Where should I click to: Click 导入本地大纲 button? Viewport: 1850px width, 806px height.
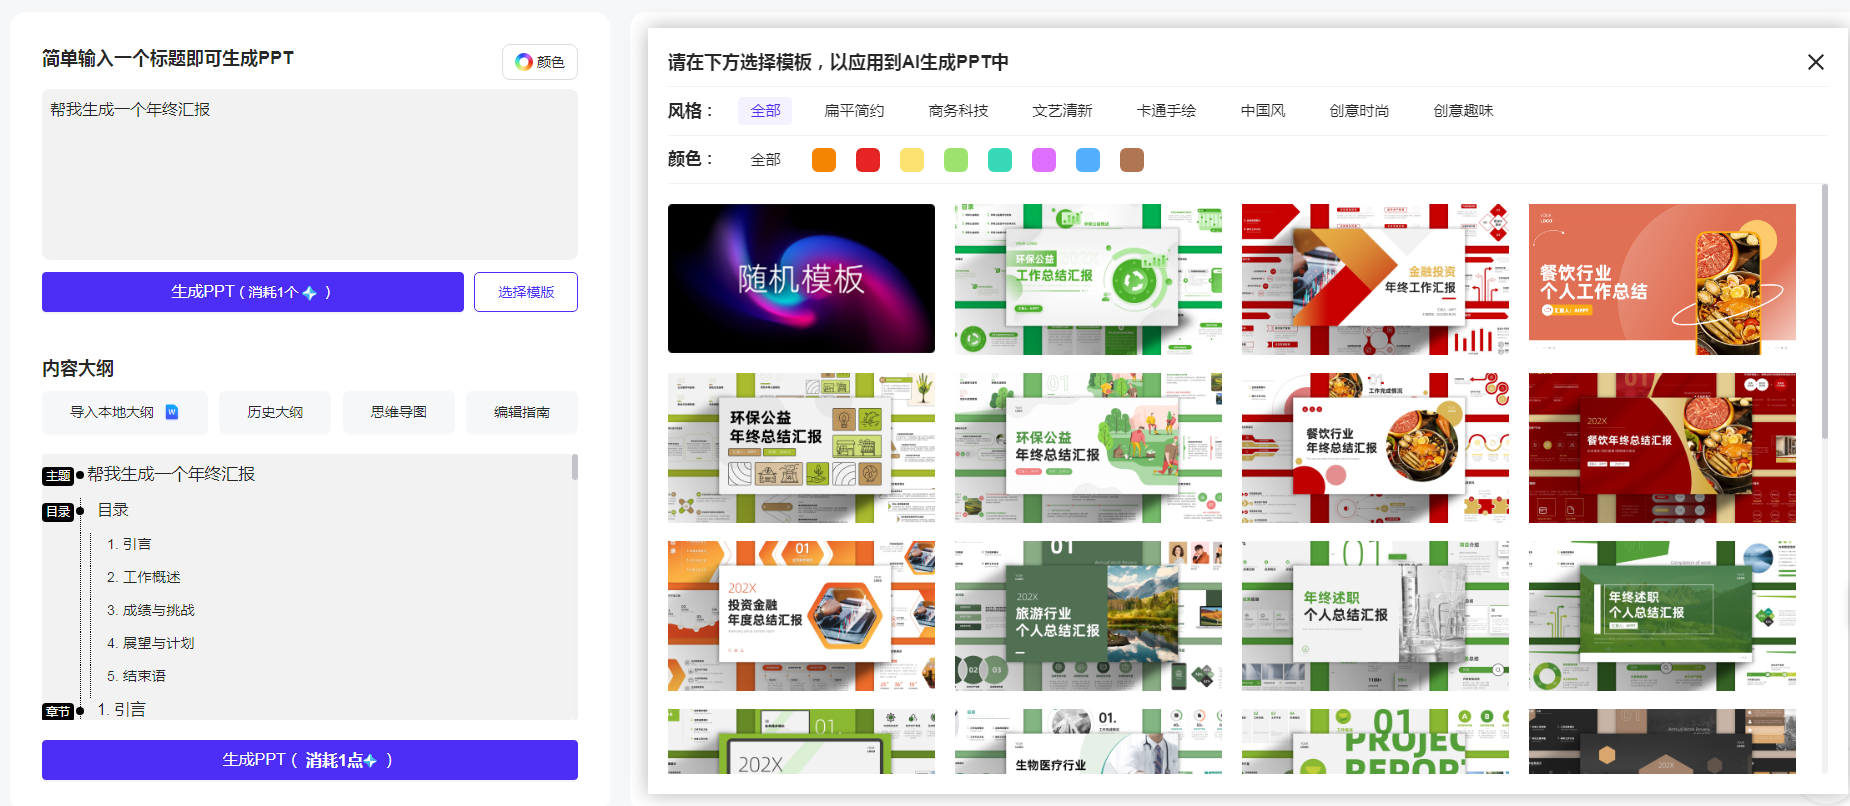pos(125,412)
